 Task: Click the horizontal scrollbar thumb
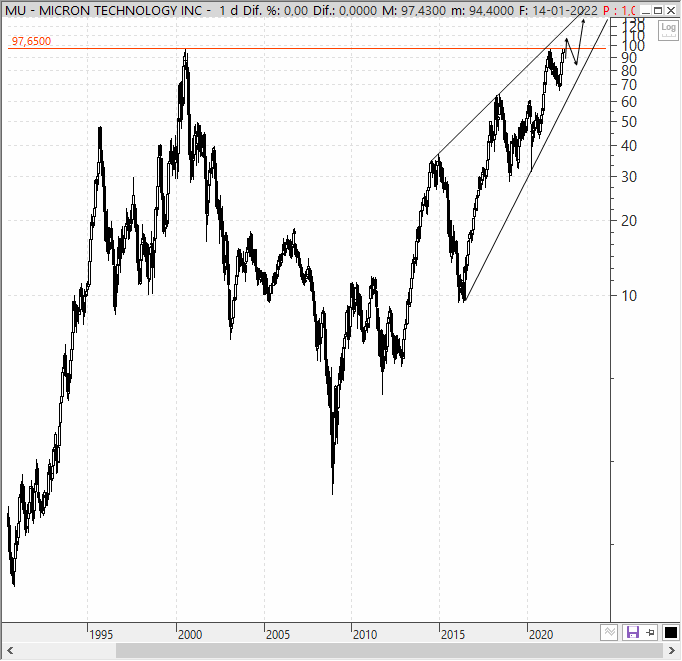click(x=389, y=651)
